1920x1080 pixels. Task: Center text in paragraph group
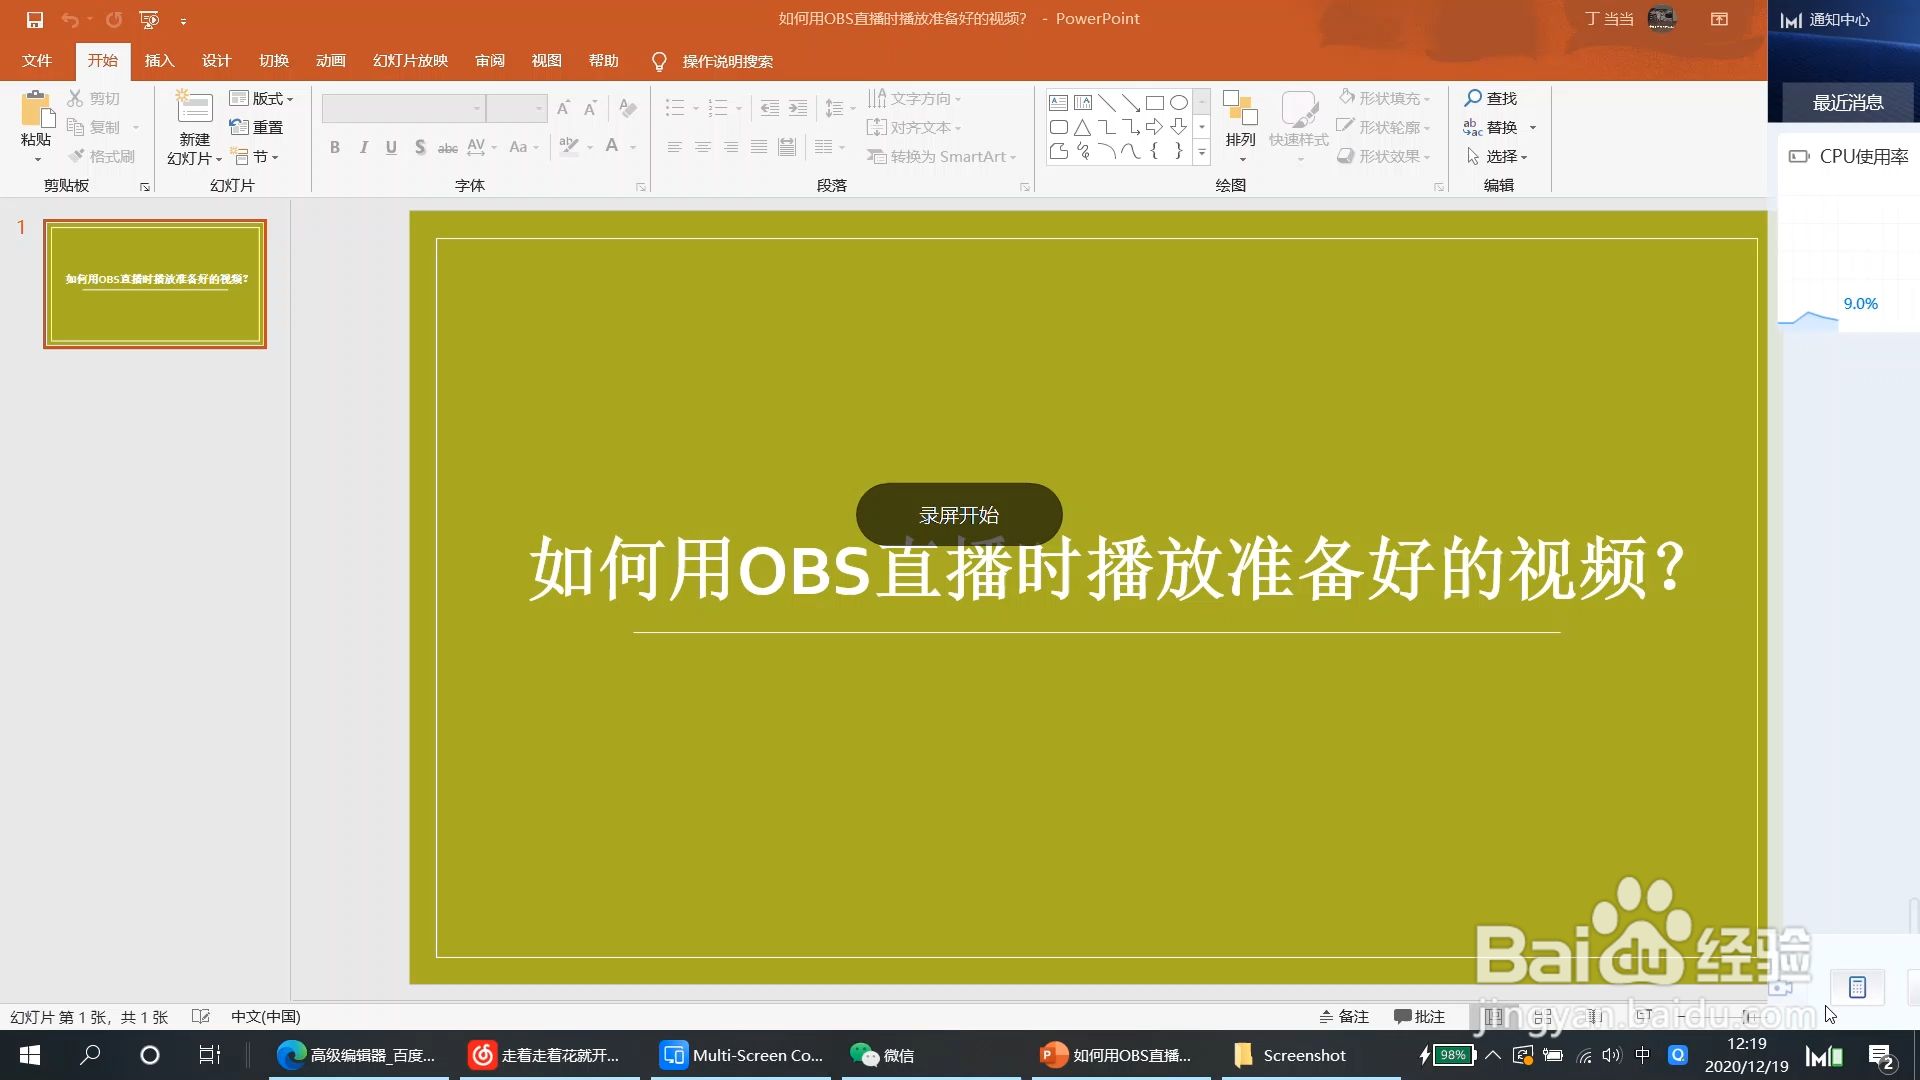(703, 147)
